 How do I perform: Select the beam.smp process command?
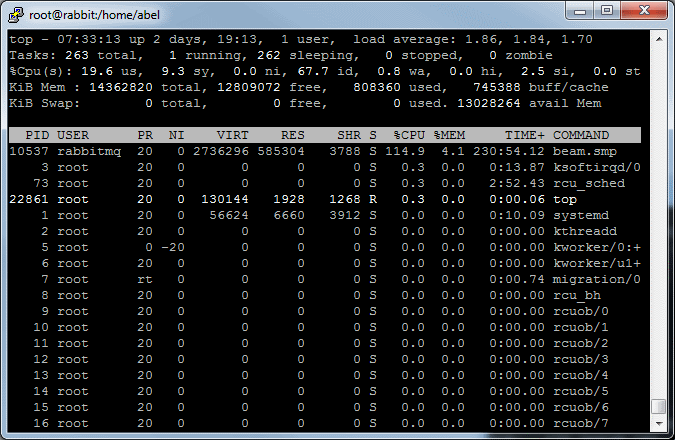tap(585, 152)
